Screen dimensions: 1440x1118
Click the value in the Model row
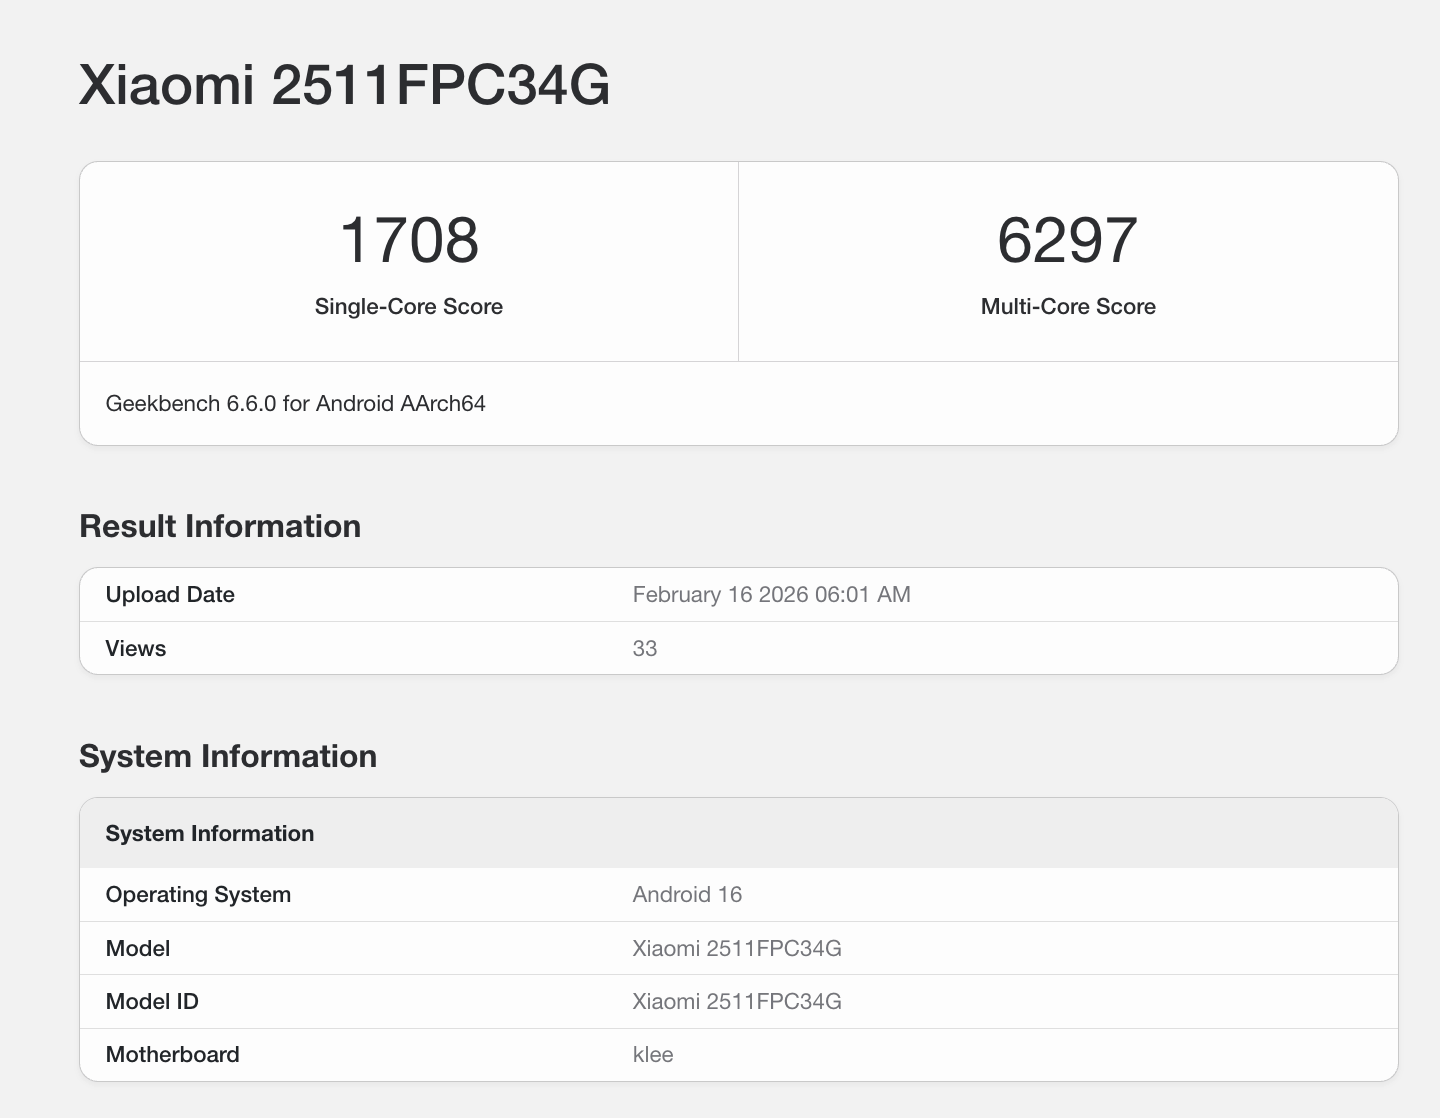click(x=737, y=949)
